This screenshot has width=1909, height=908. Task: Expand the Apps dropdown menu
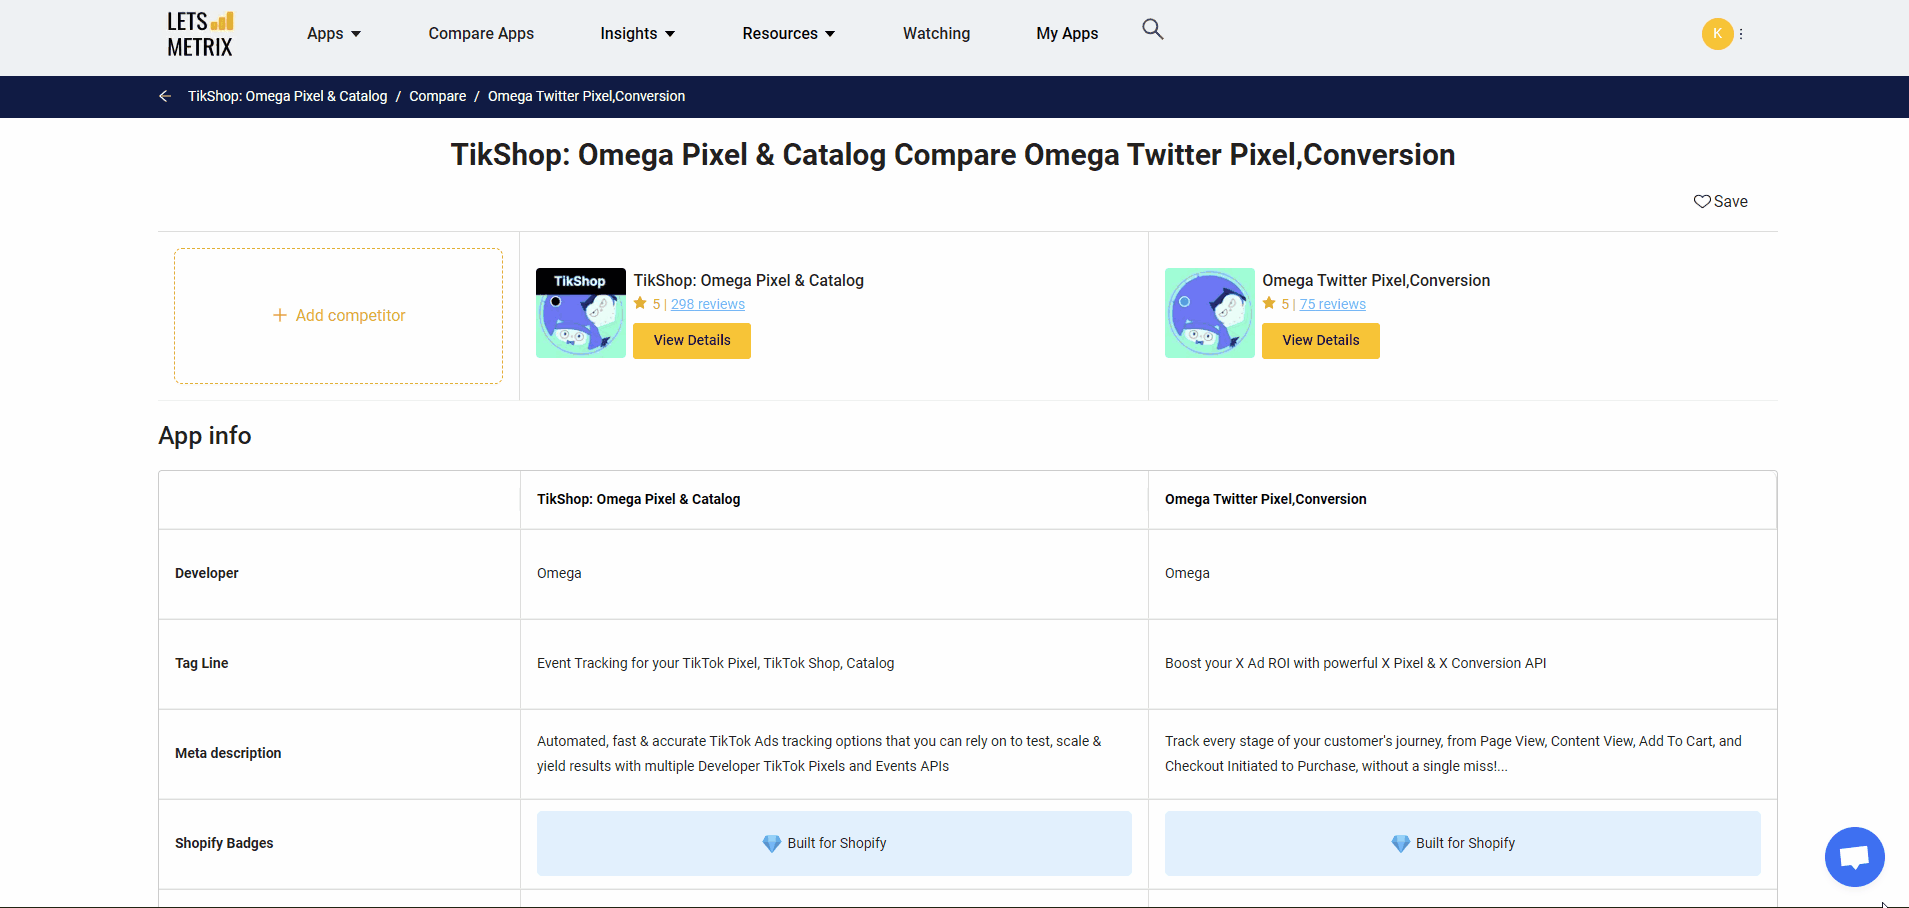click(333, 34)
